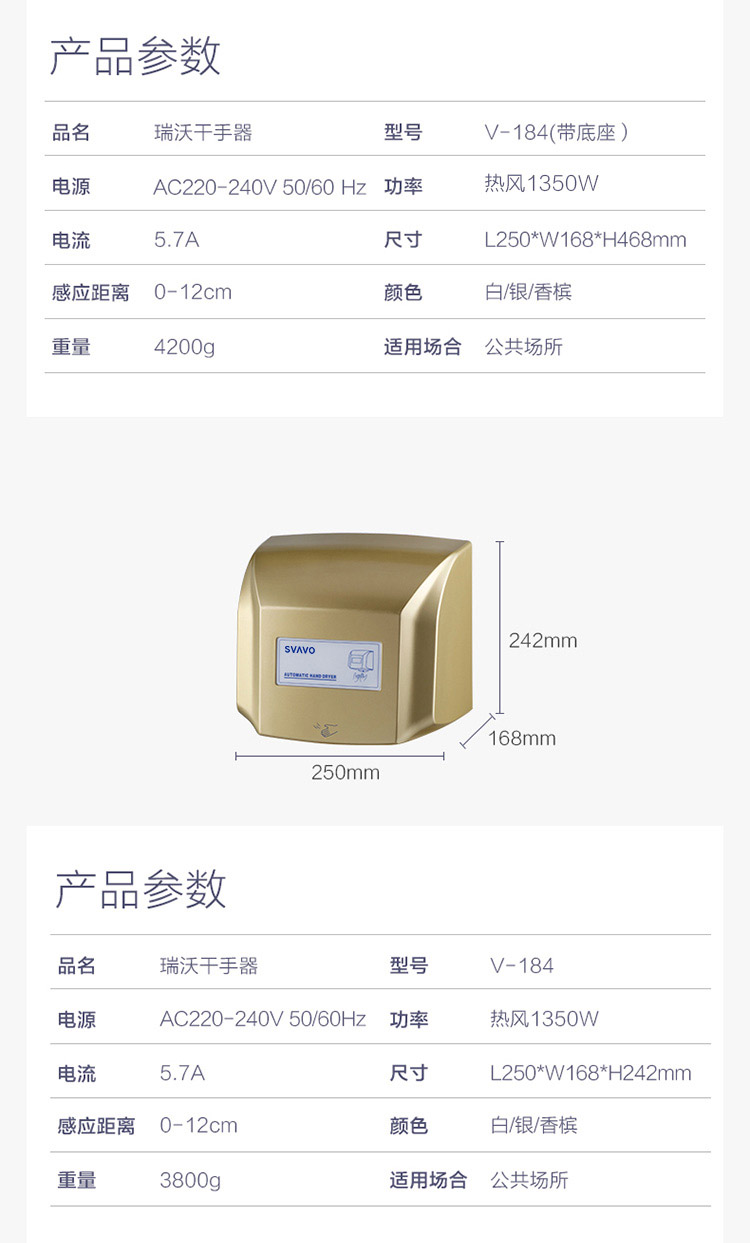
Task: Click the top table 白/银/香槟 color value
Action: point(528,292)
